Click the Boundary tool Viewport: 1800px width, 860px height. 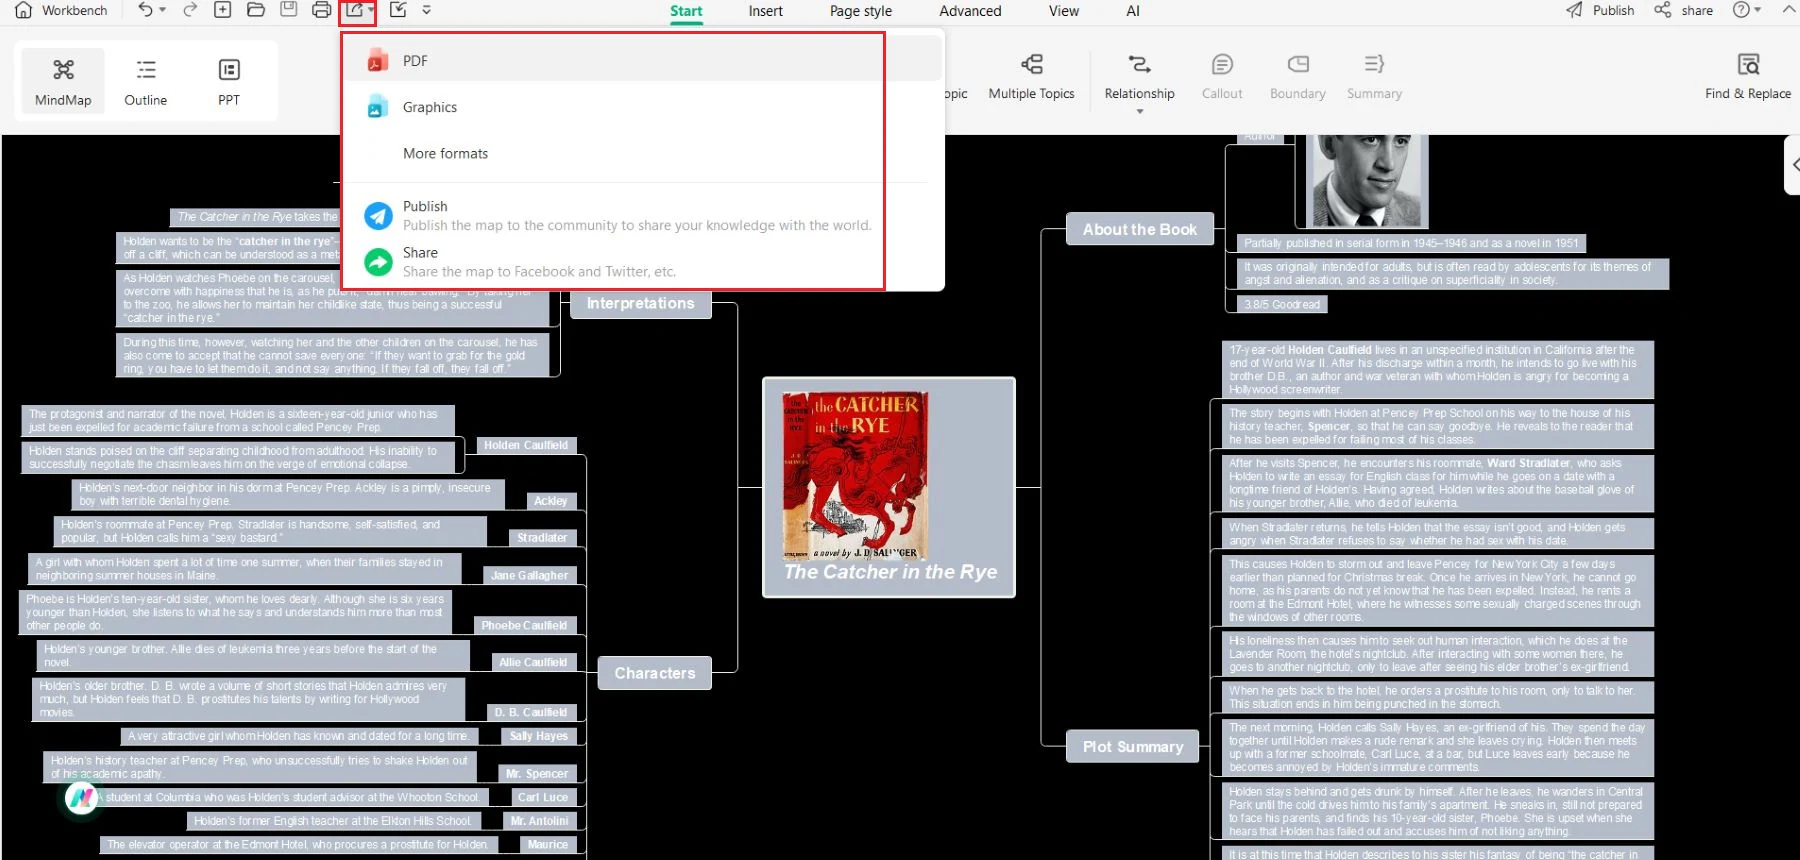1298,77
